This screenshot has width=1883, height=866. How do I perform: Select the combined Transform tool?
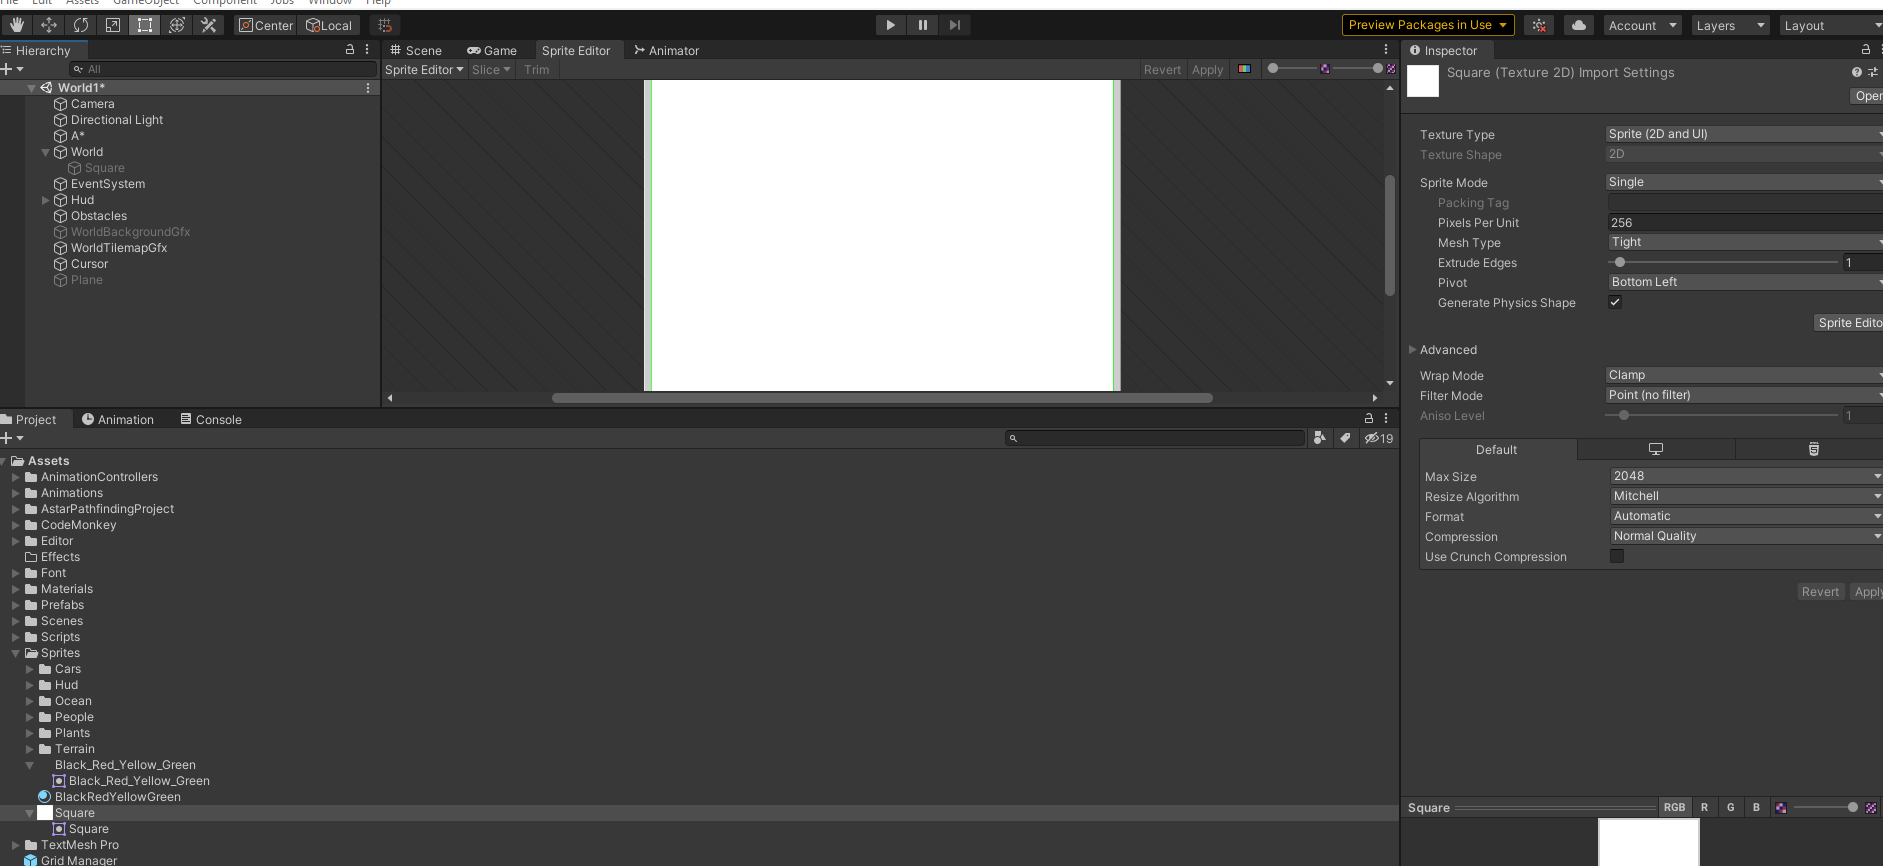177,25
